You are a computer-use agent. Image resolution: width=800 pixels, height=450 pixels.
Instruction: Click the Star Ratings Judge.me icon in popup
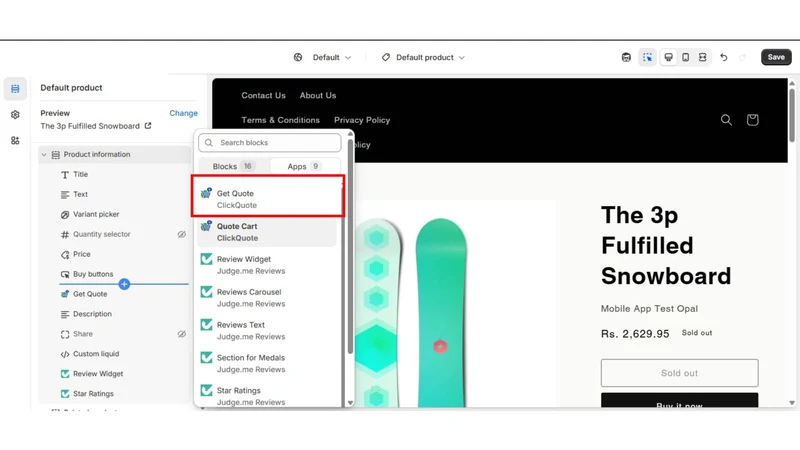click(x=206, y=390)
